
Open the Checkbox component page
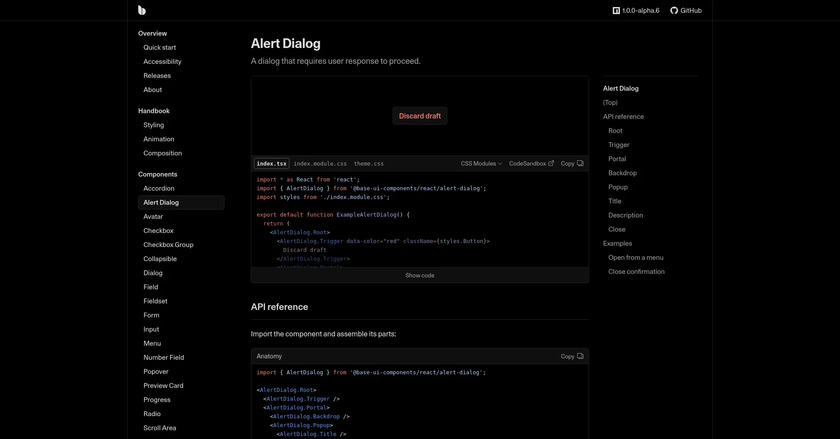159,230
